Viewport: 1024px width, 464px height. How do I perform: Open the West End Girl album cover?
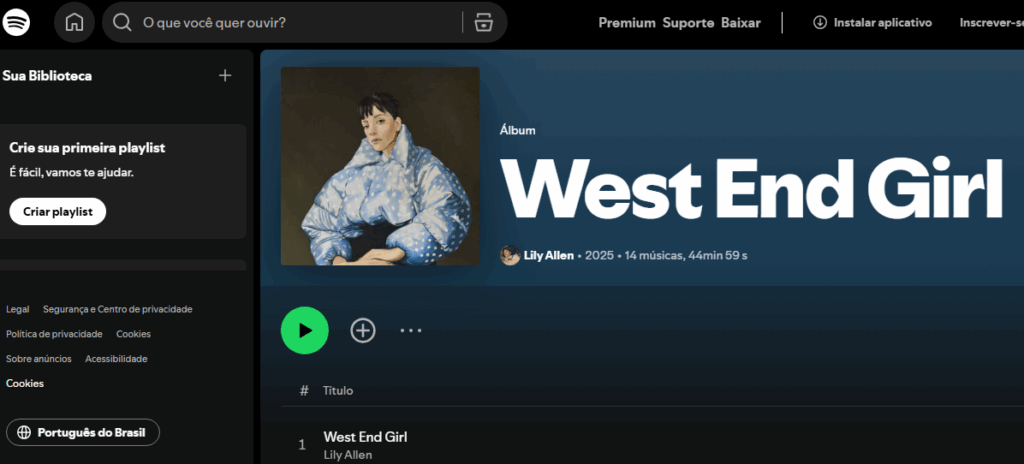[x=380, y=166]
